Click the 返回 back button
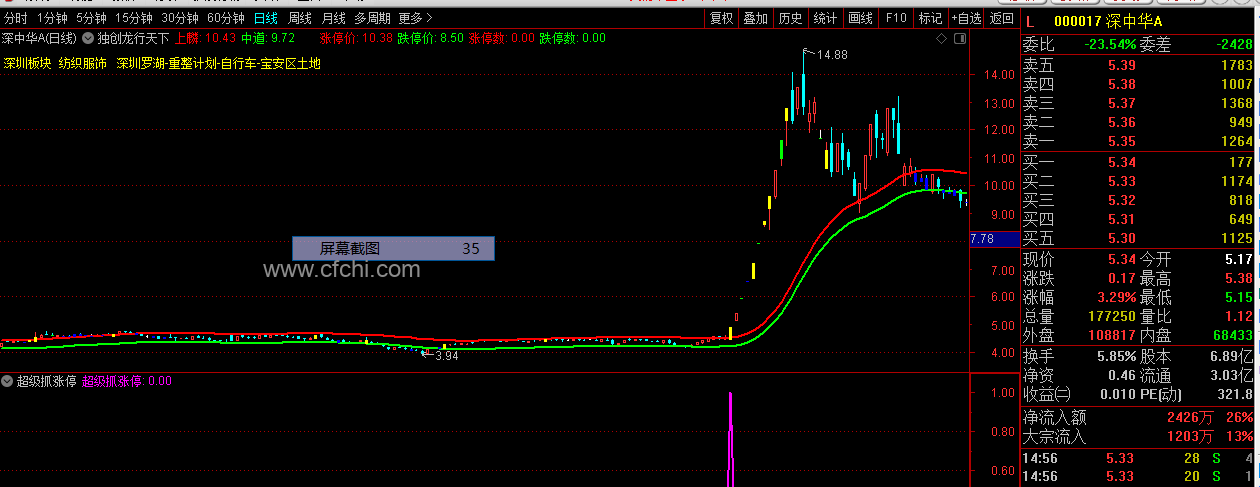Screen dimensions: 1260x487 [x=1001, y=18]
